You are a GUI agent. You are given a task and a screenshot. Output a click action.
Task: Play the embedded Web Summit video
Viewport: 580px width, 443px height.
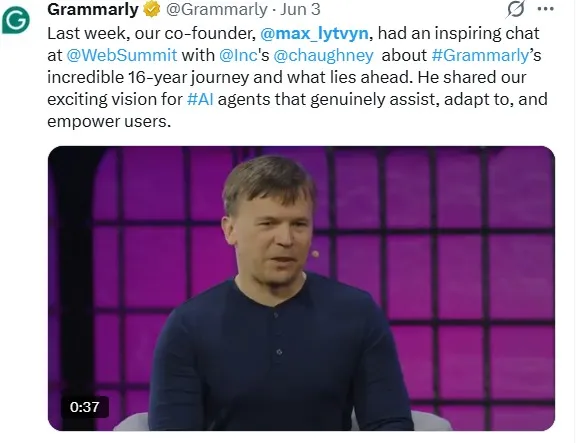[301, 288]
